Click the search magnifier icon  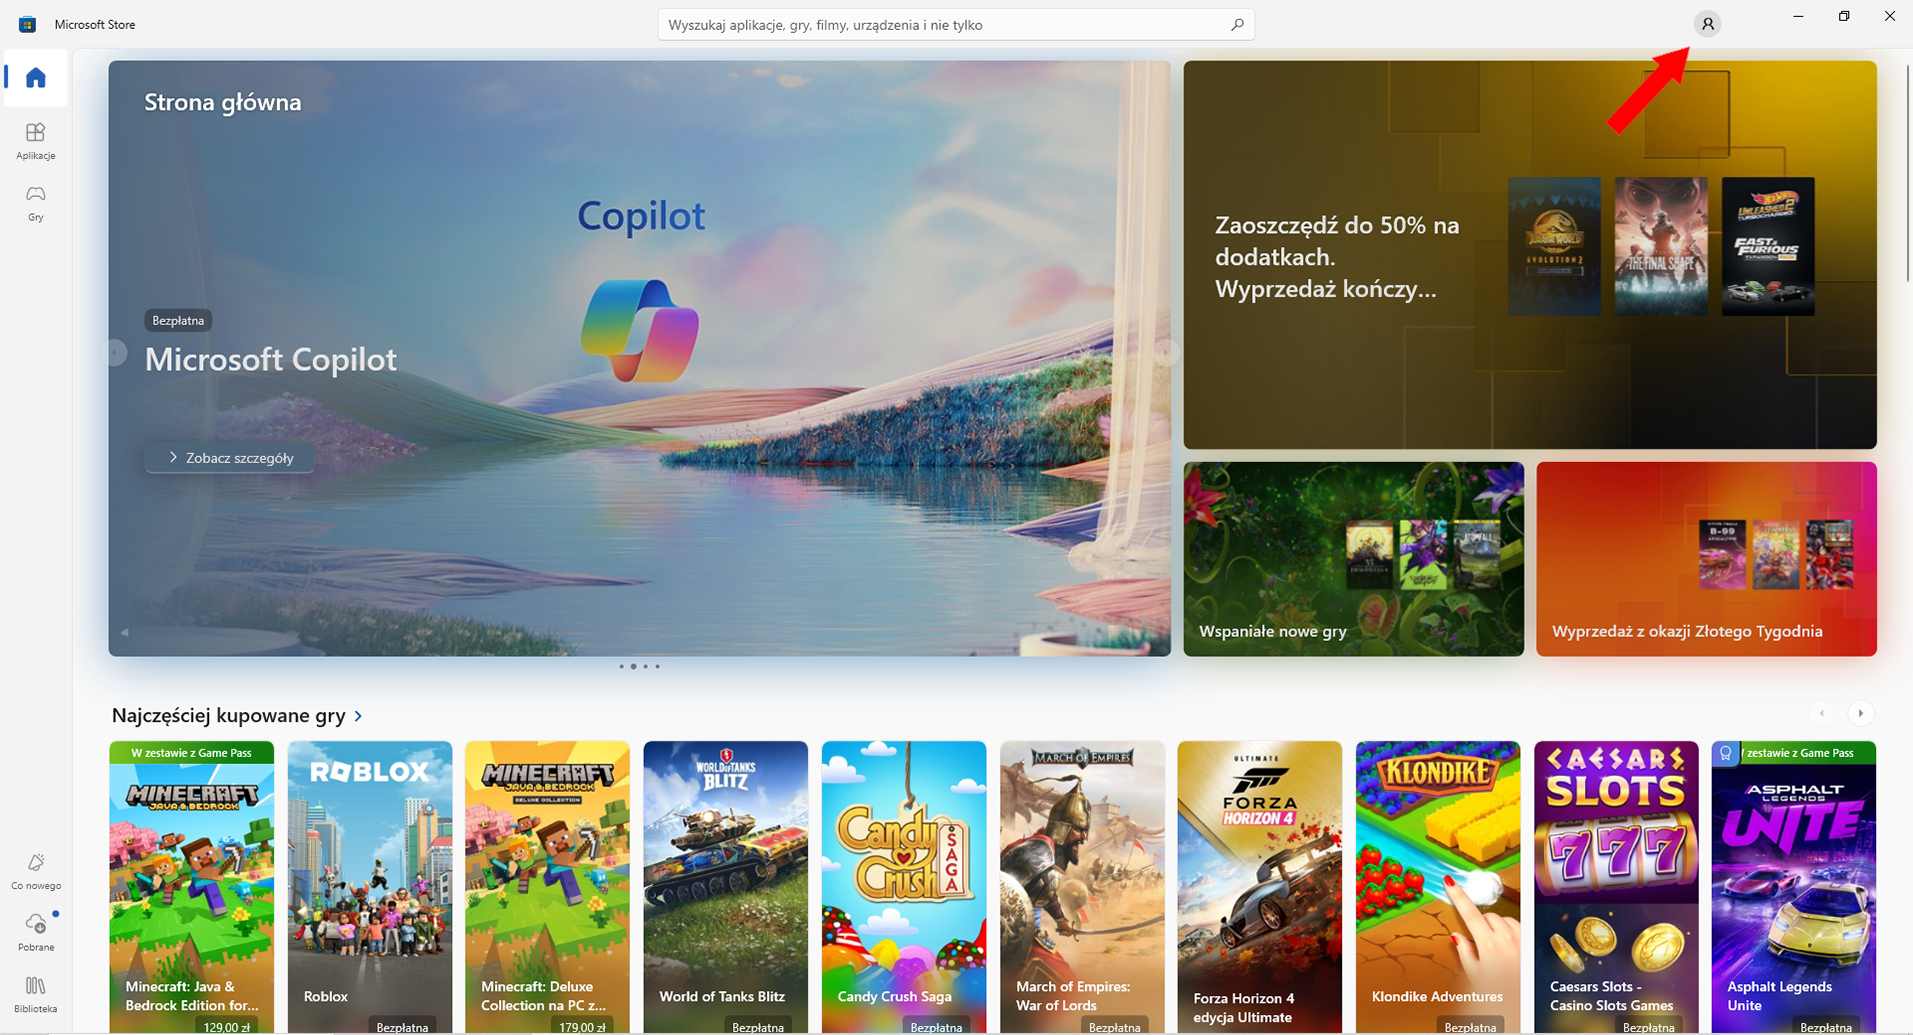pyautogui.click(x=1237, y=24)
